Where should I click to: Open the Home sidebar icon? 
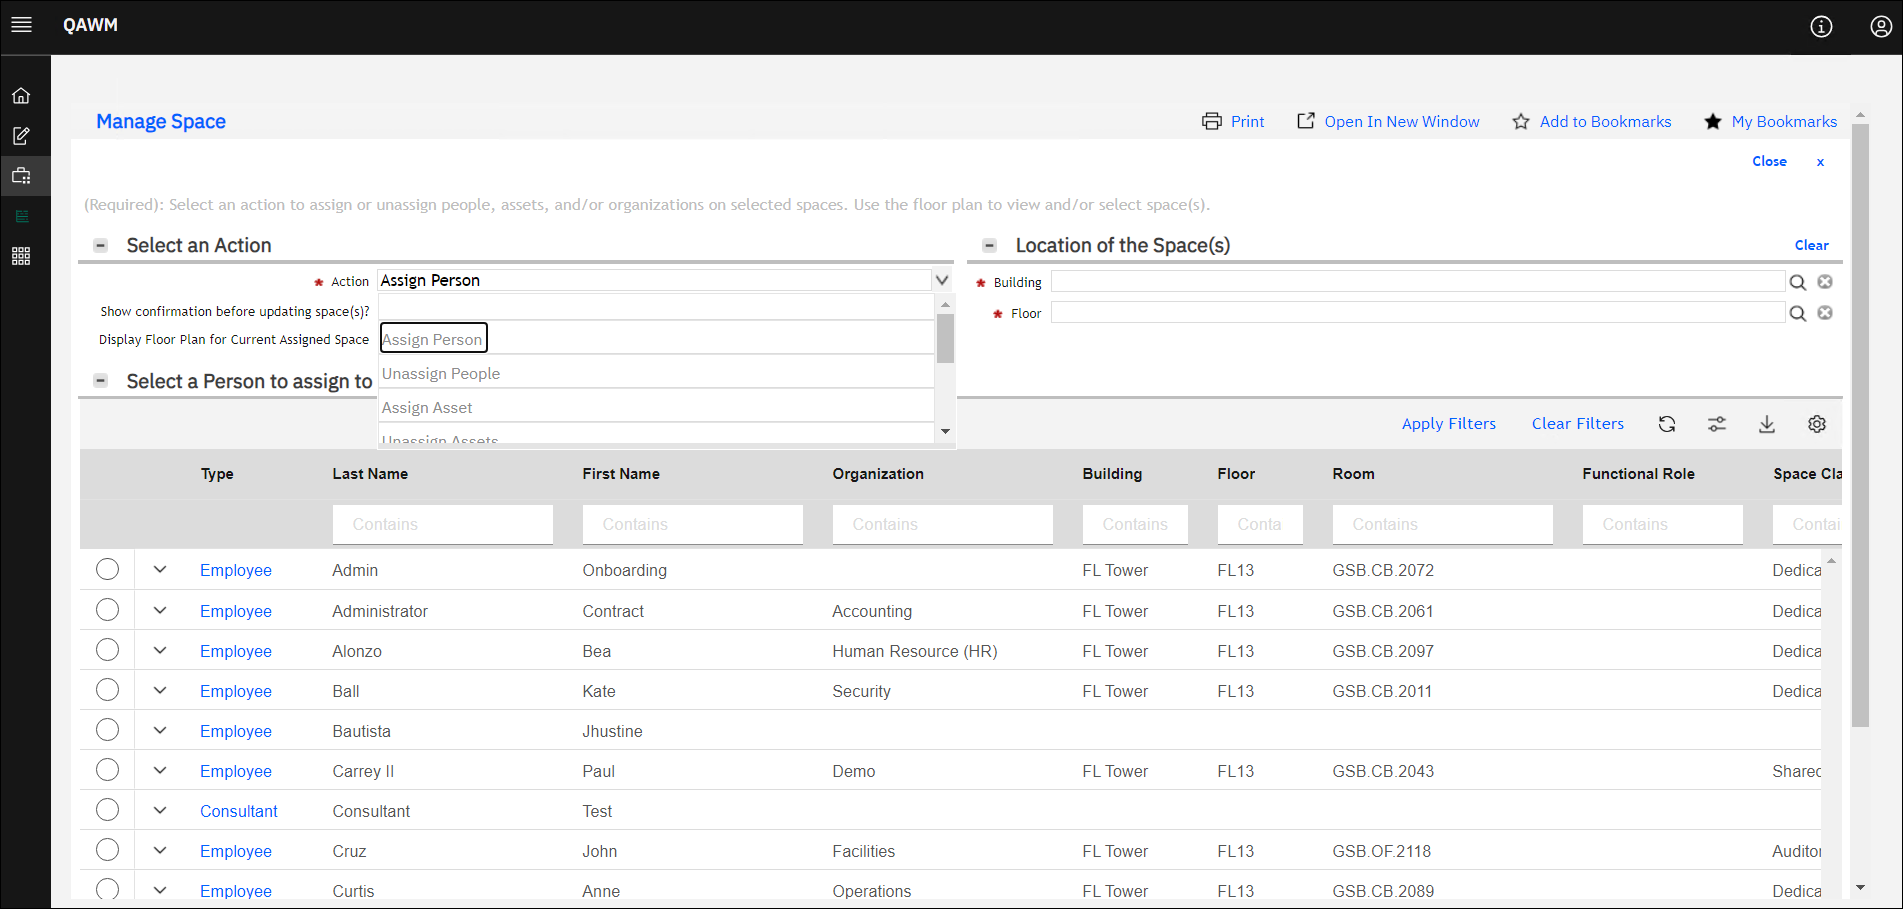tap(21, 94)
